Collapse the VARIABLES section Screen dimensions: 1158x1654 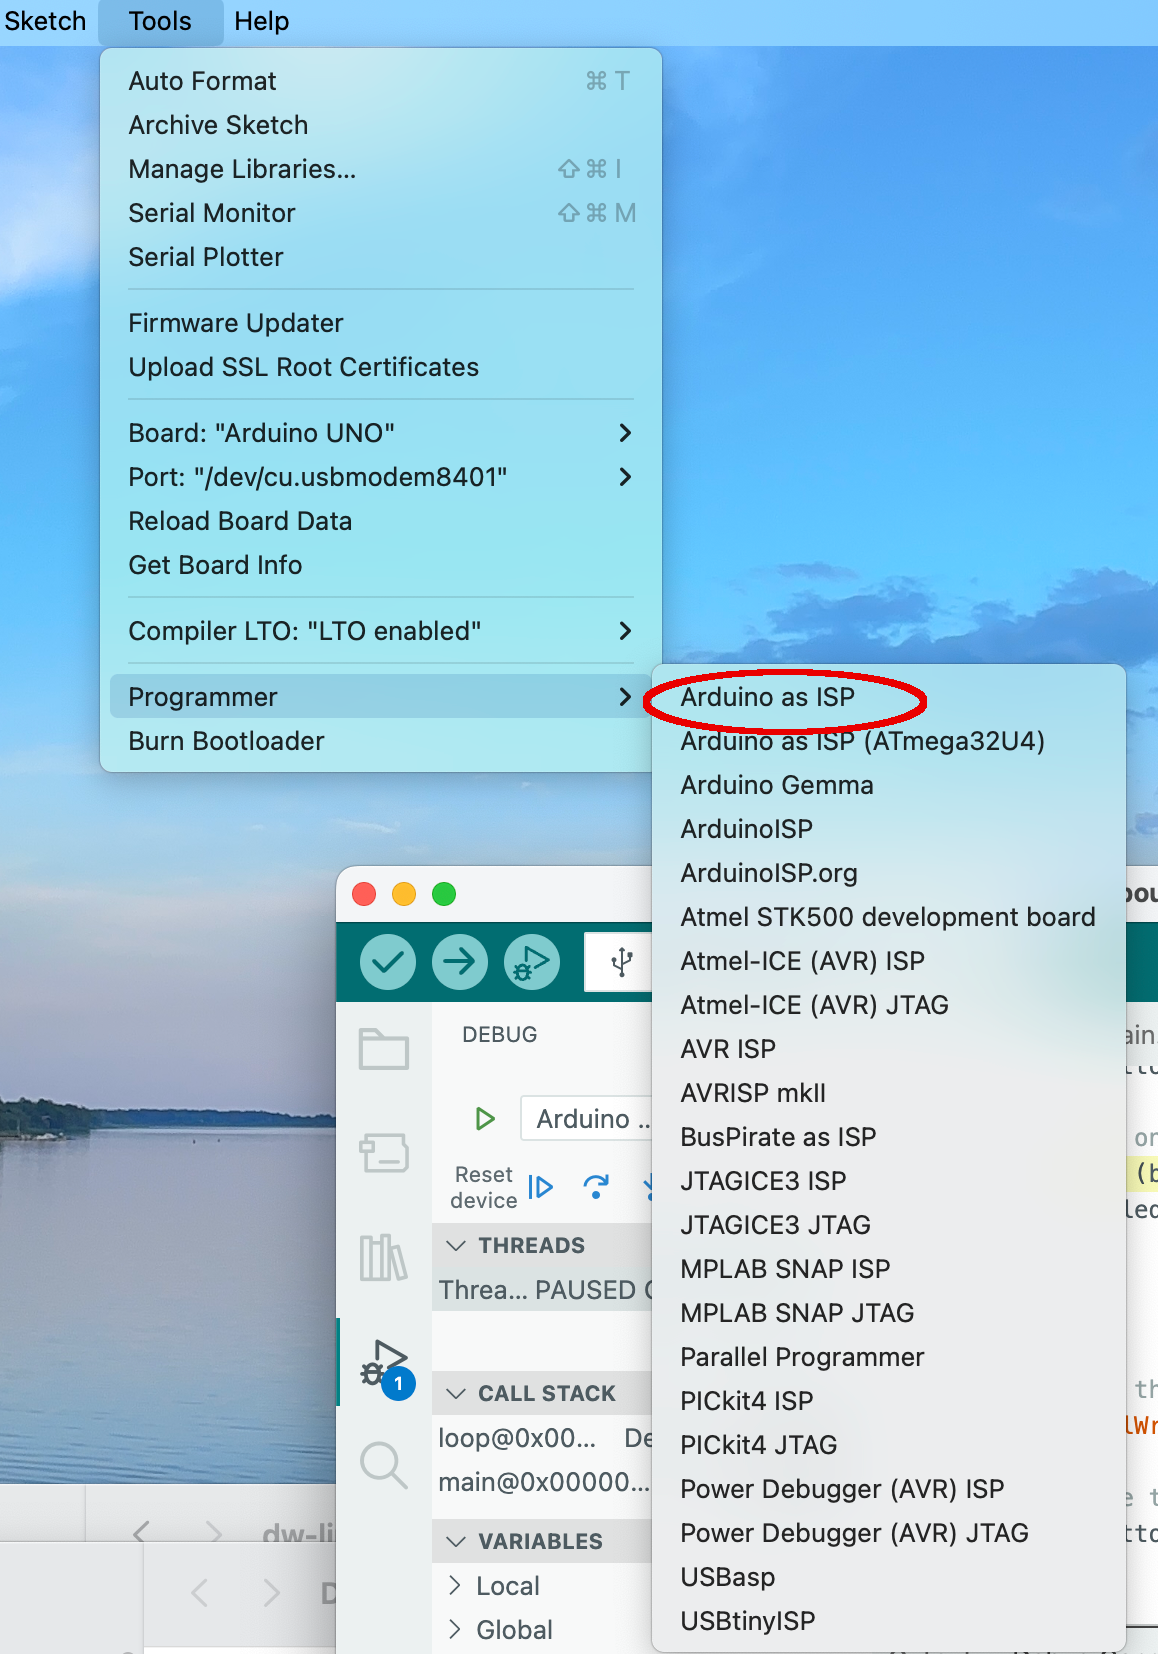click(x=542, y=1541)
